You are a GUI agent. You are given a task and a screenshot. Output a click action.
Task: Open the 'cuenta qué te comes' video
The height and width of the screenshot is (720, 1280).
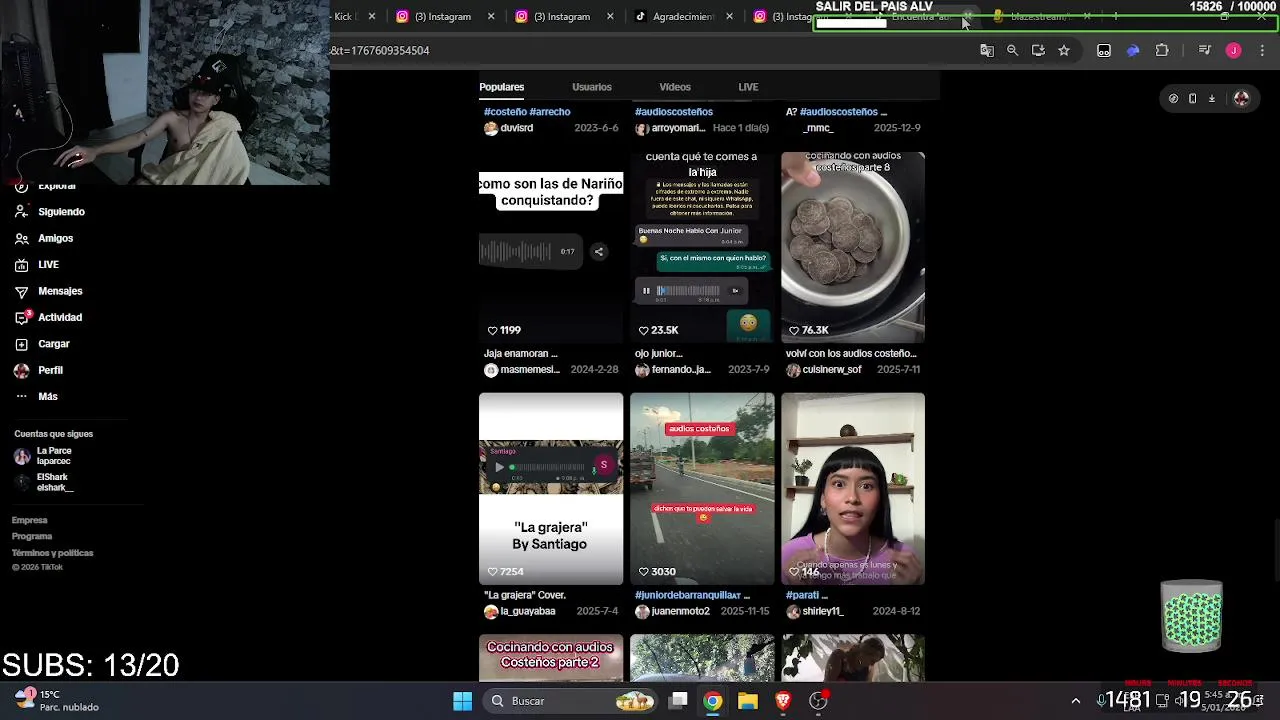point(702,247)
